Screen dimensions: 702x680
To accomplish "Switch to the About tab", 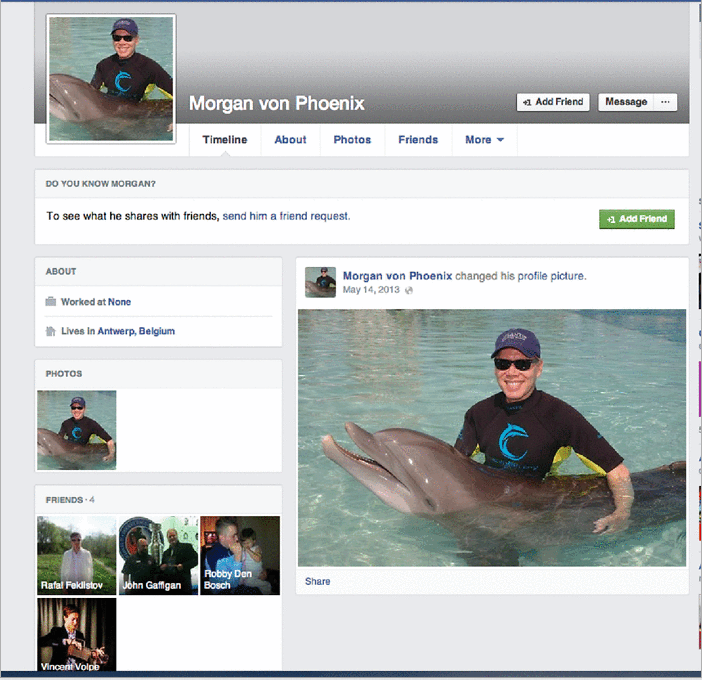I will [x=290, y=140].
